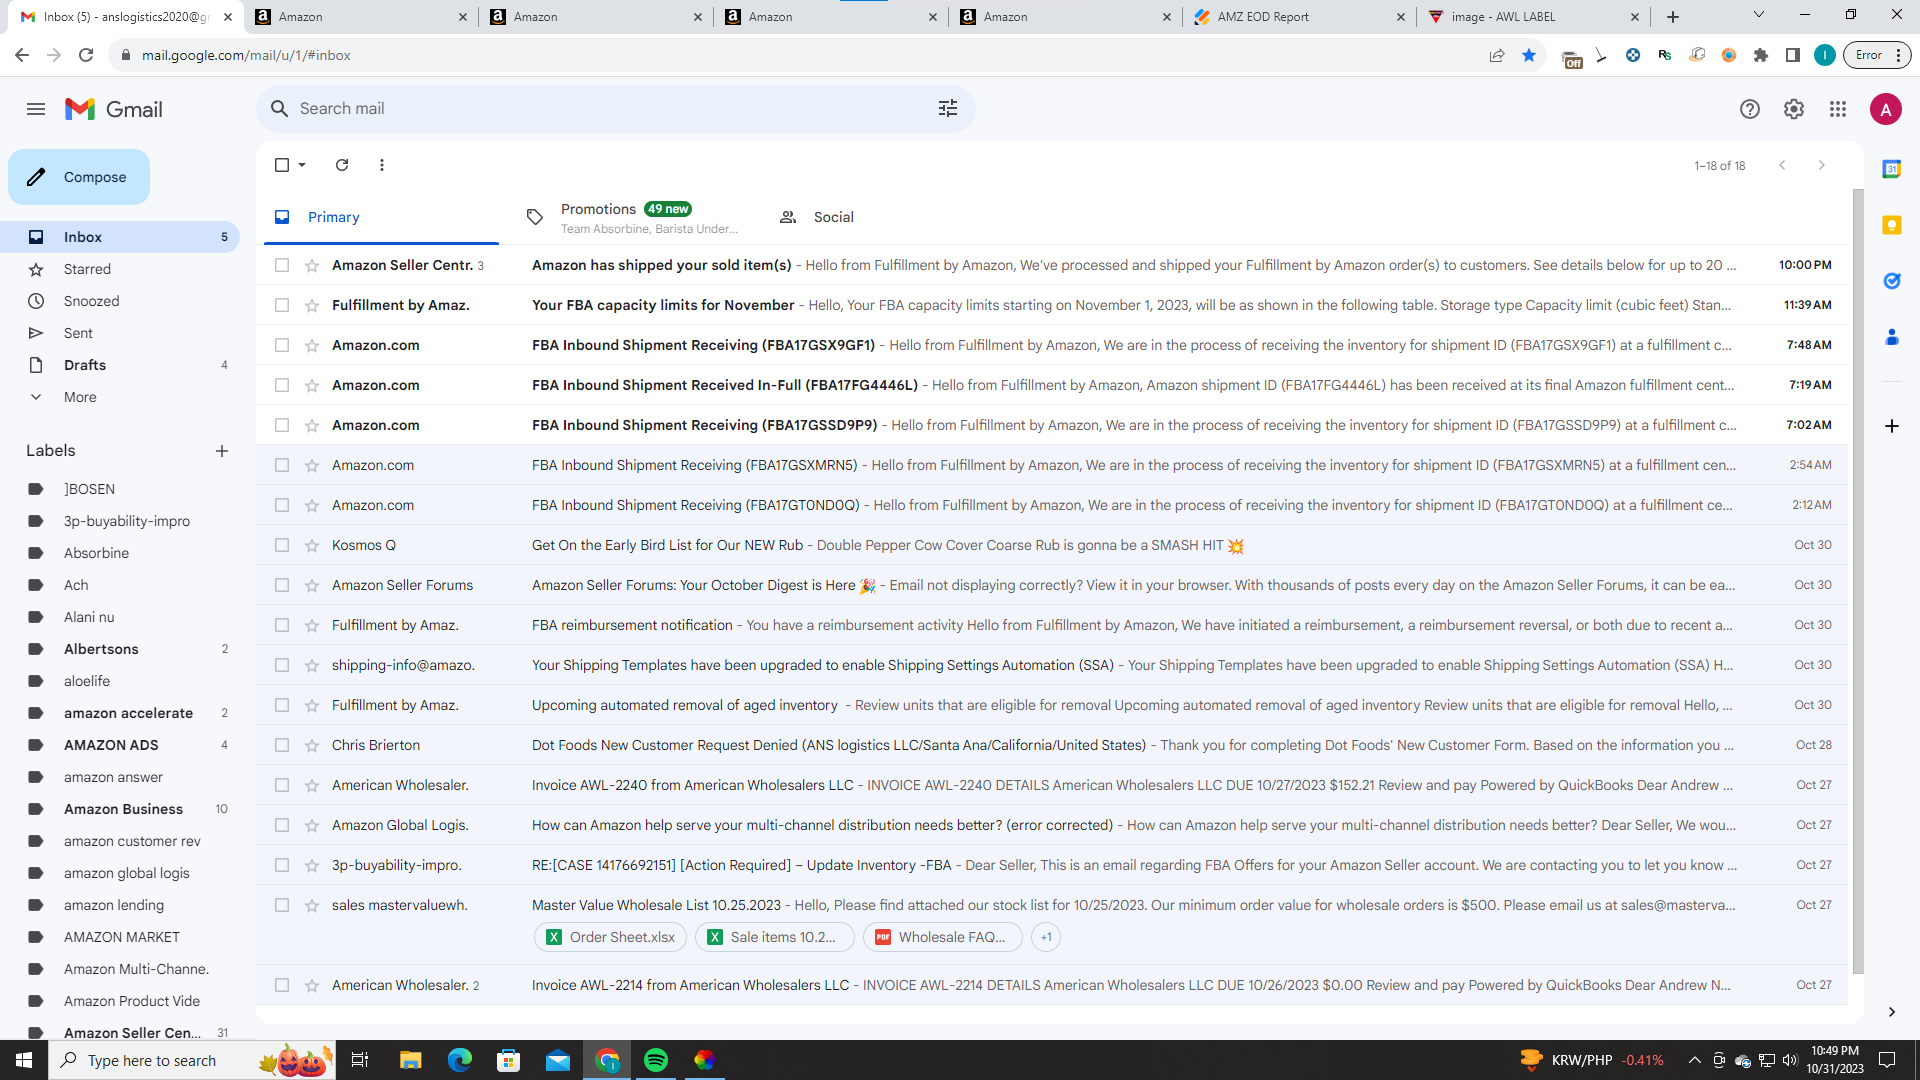Open the Google account avatar A
The height and width of the screenshot is (1080, 1920).
[1886, 109]
